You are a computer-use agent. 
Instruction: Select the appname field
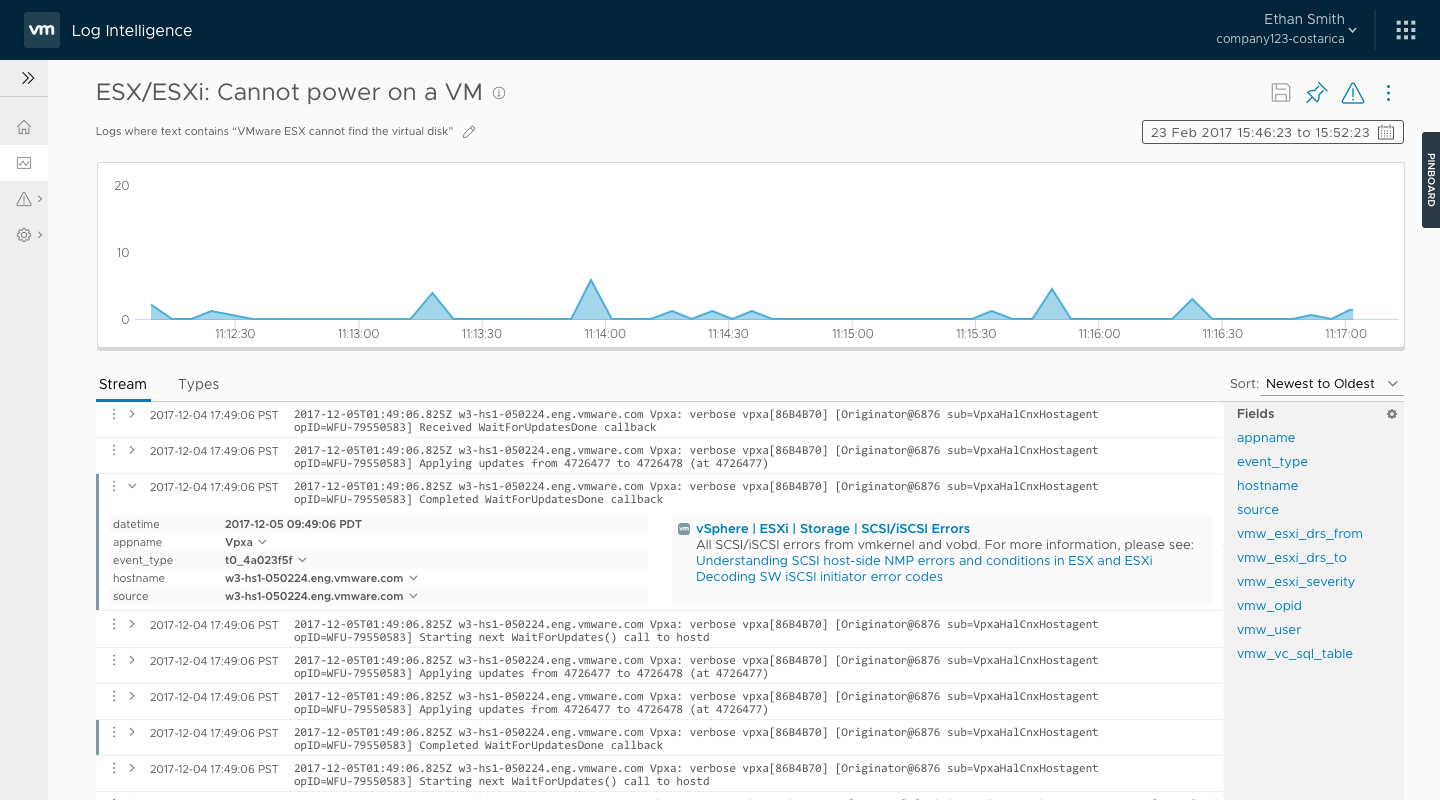tap(1266, 438)
